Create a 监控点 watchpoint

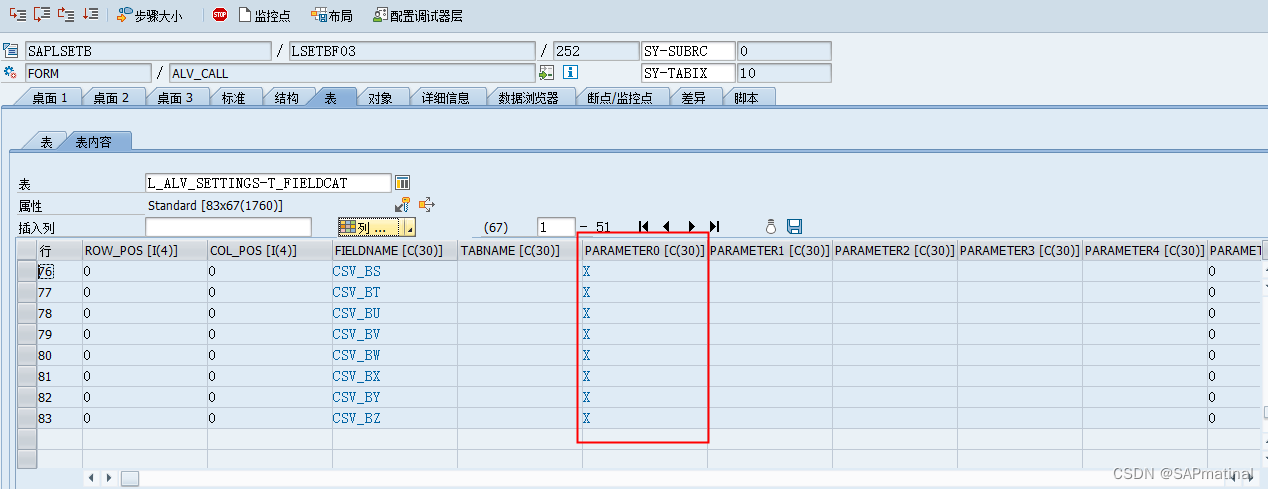pos(265,15)
